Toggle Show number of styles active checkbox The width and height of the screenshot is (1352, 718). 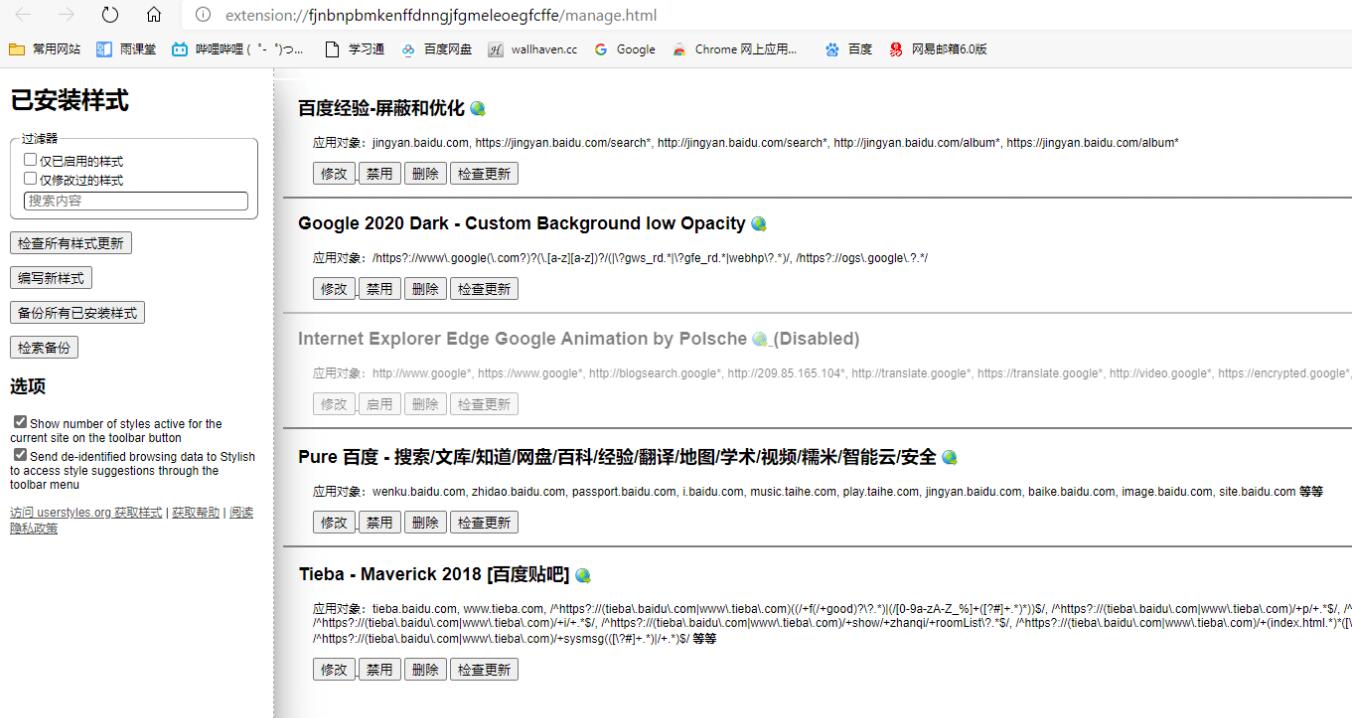(x=20, y=423)
